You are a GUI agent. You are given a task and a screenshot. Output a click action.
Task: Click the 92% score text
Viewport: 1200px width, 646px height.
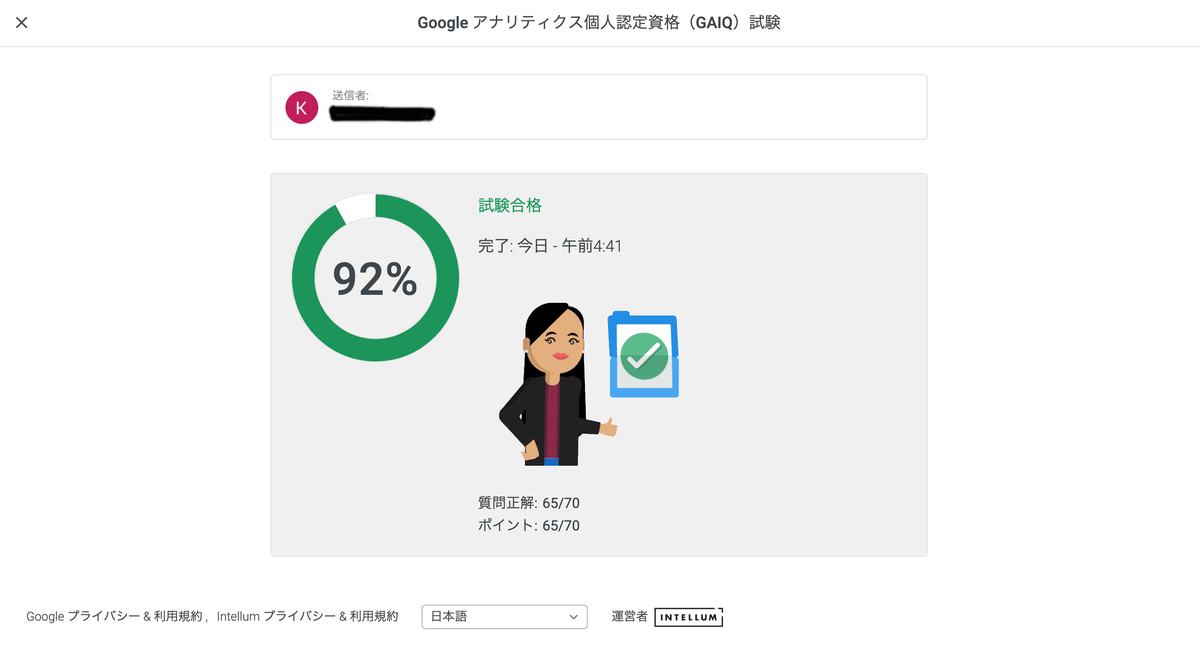click(x=375, y=279)
